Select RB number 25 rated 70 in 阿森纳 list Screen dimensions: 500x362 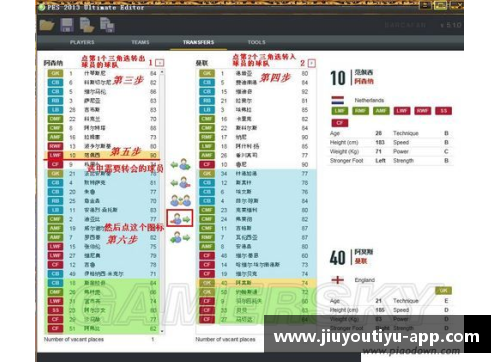pyautogui.click(x=102, y=201)
